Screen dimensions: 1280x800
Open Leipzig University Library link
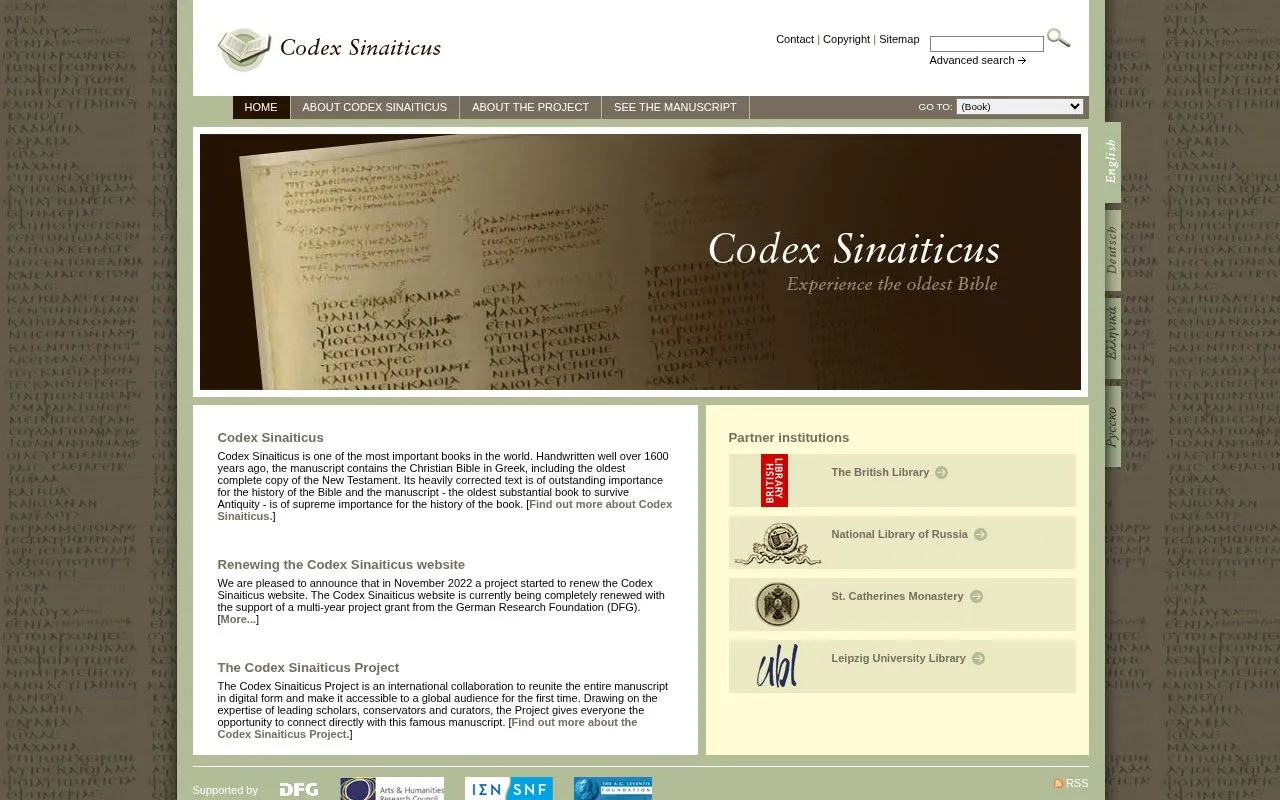pos(898,659)
